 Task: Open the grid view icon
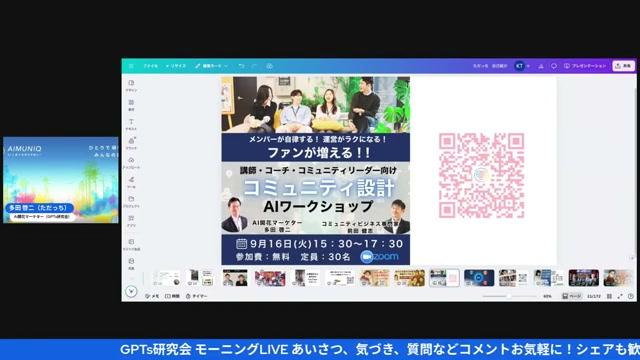[x=609, y=296]
